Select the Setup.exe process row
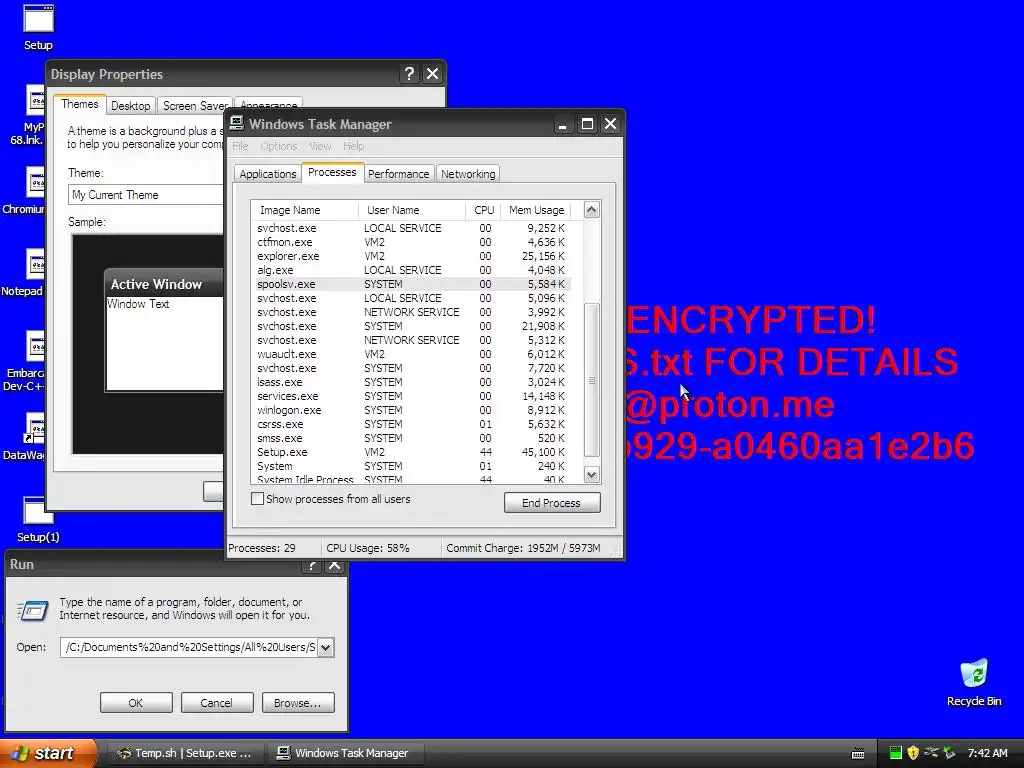The image size is (1024, 768). pyautogui.click(x=411, y=452)
